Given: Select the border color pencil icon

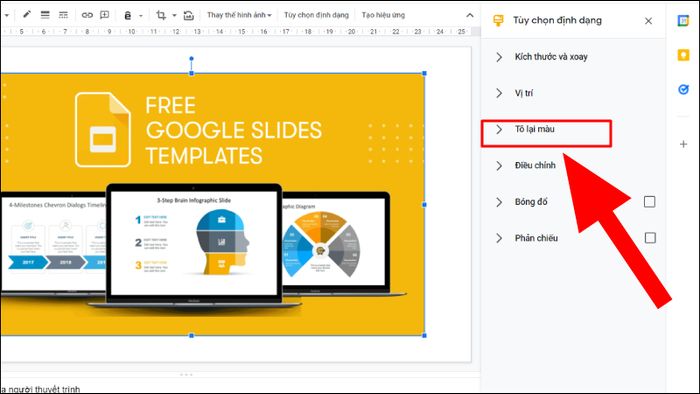Looking at the screenshot, I should [x=27, y=14].
